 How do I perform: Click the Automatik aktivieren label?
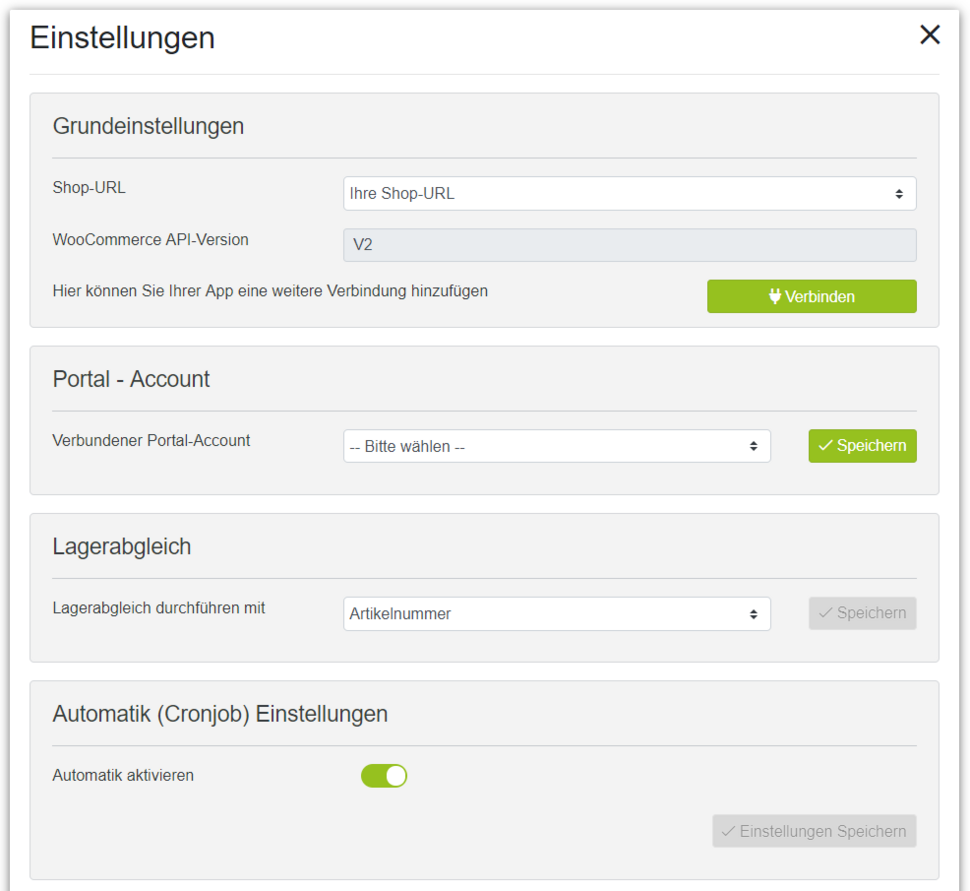click(123, 775)
